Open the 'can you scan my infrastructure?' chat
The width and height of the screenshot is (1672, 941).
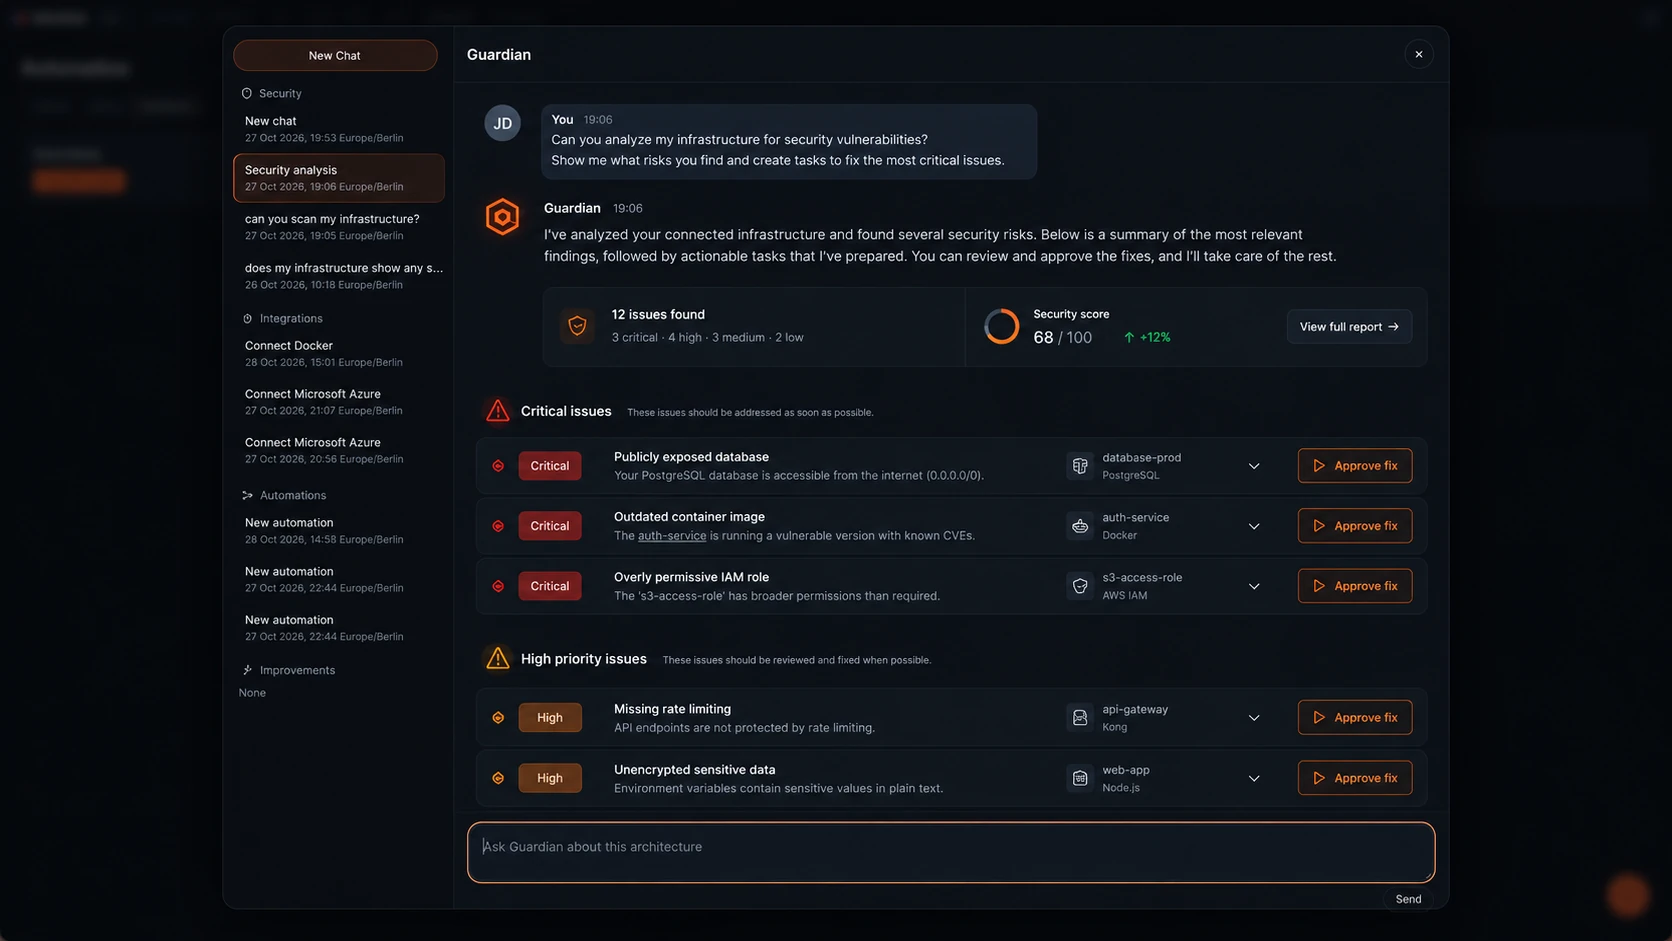(x=339, y=227)
